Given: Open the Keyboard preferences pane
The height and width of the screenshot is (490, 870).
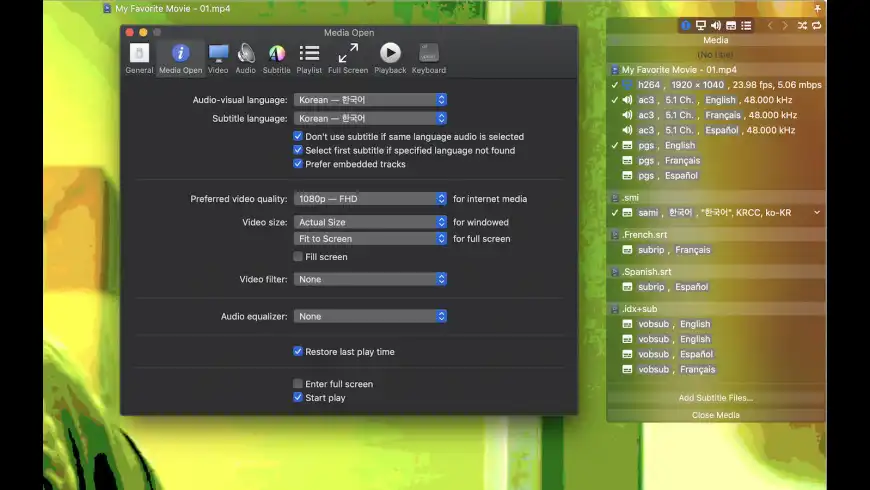Looking at the screenshot, I should [429, 58].
